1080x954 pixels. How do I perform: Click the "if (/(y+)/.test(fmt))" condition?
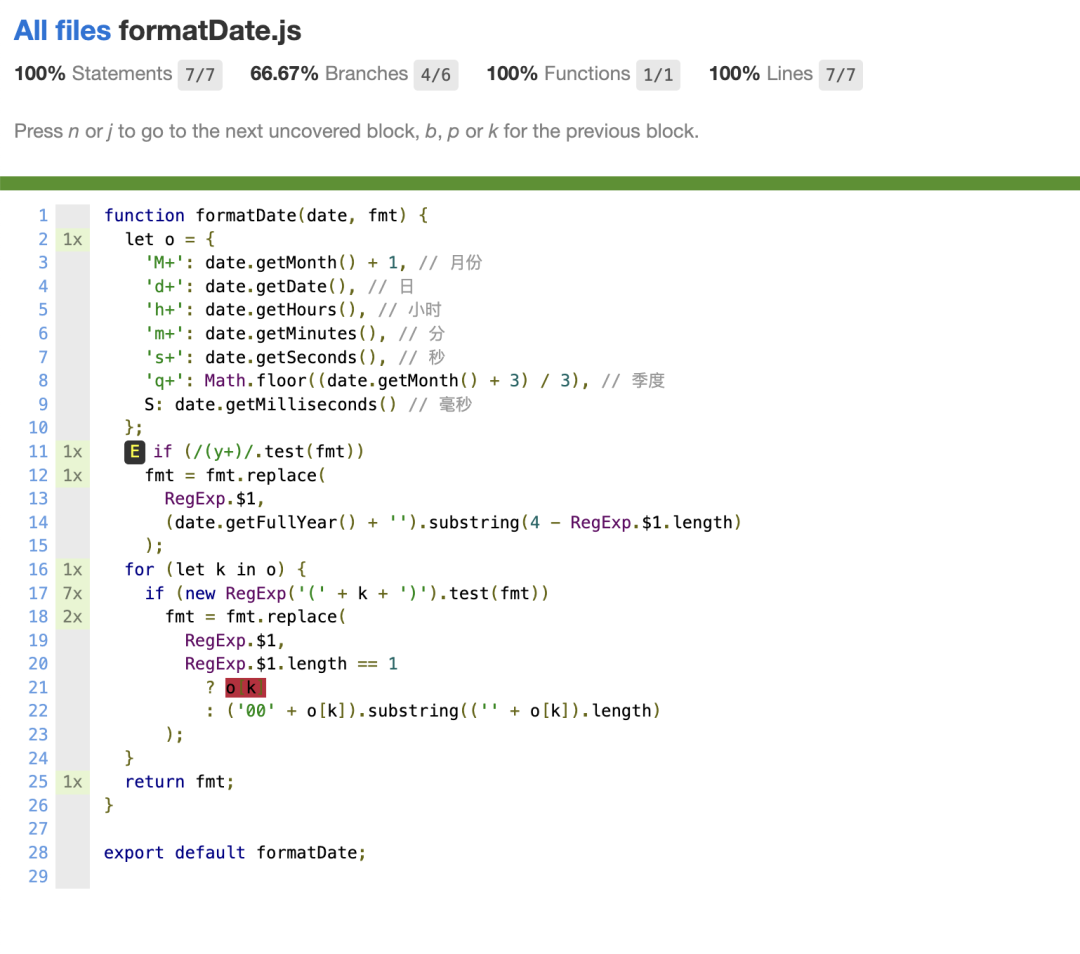(258, 452)
